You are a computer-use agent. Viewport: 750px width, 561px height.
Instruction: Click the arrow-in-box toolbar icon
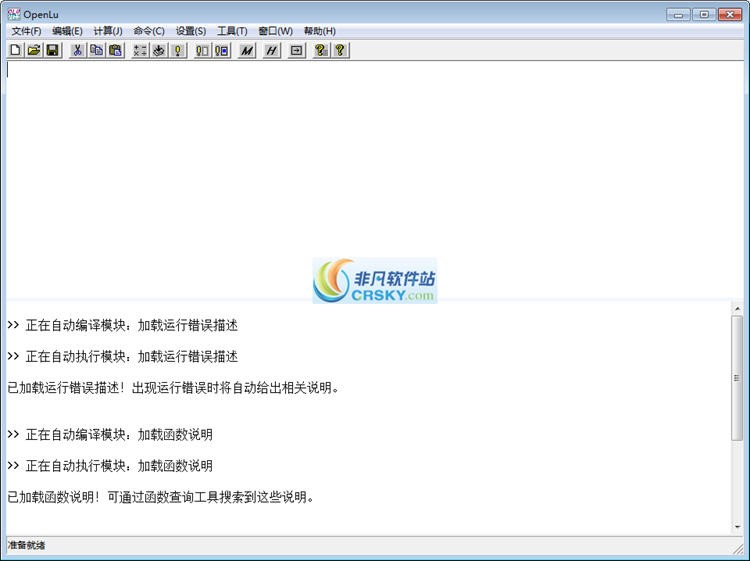coord(296,50)
